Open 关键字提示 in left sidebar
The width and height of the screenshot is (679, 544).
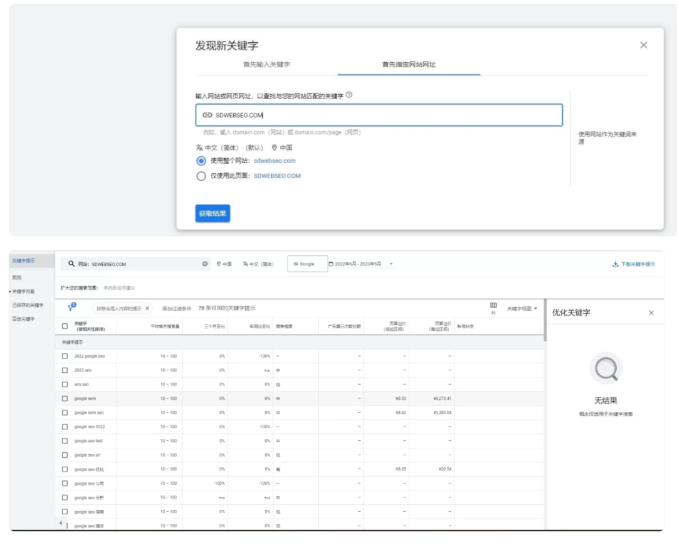[23, 261]
